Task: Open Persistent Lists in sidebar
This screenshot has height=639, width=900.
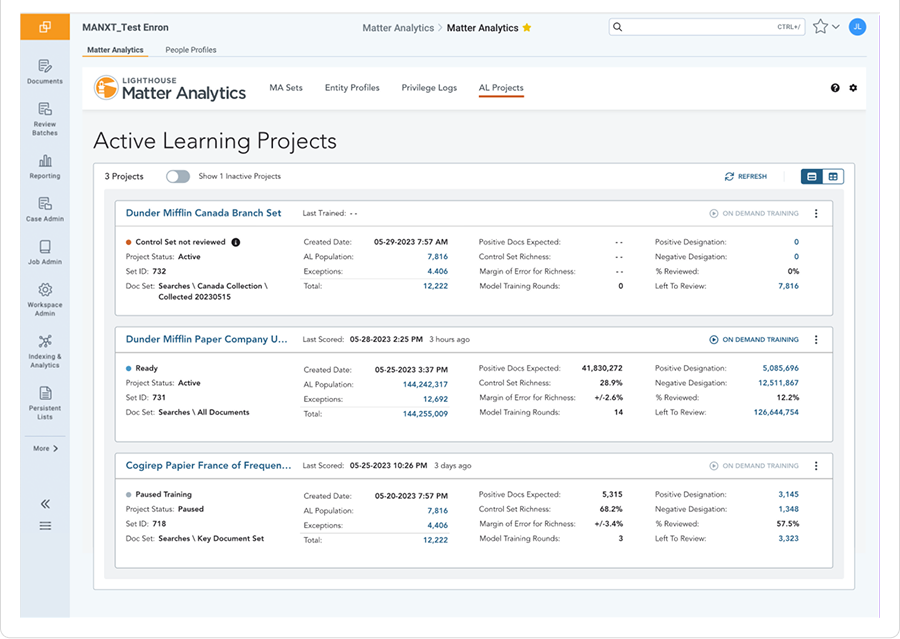Action: coord(45,402)
